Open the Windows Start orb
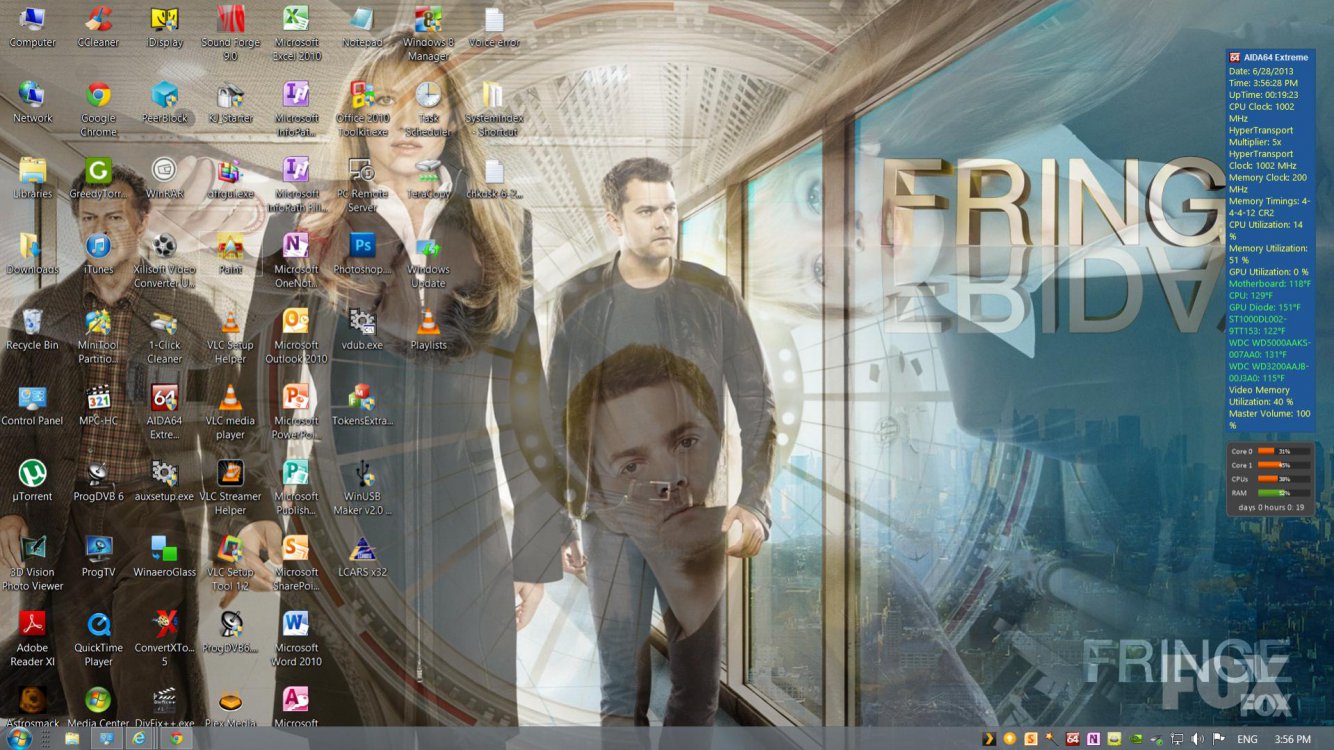This screenshot has height=750, width=1334. pyautogui.click(x=18, y=738)
